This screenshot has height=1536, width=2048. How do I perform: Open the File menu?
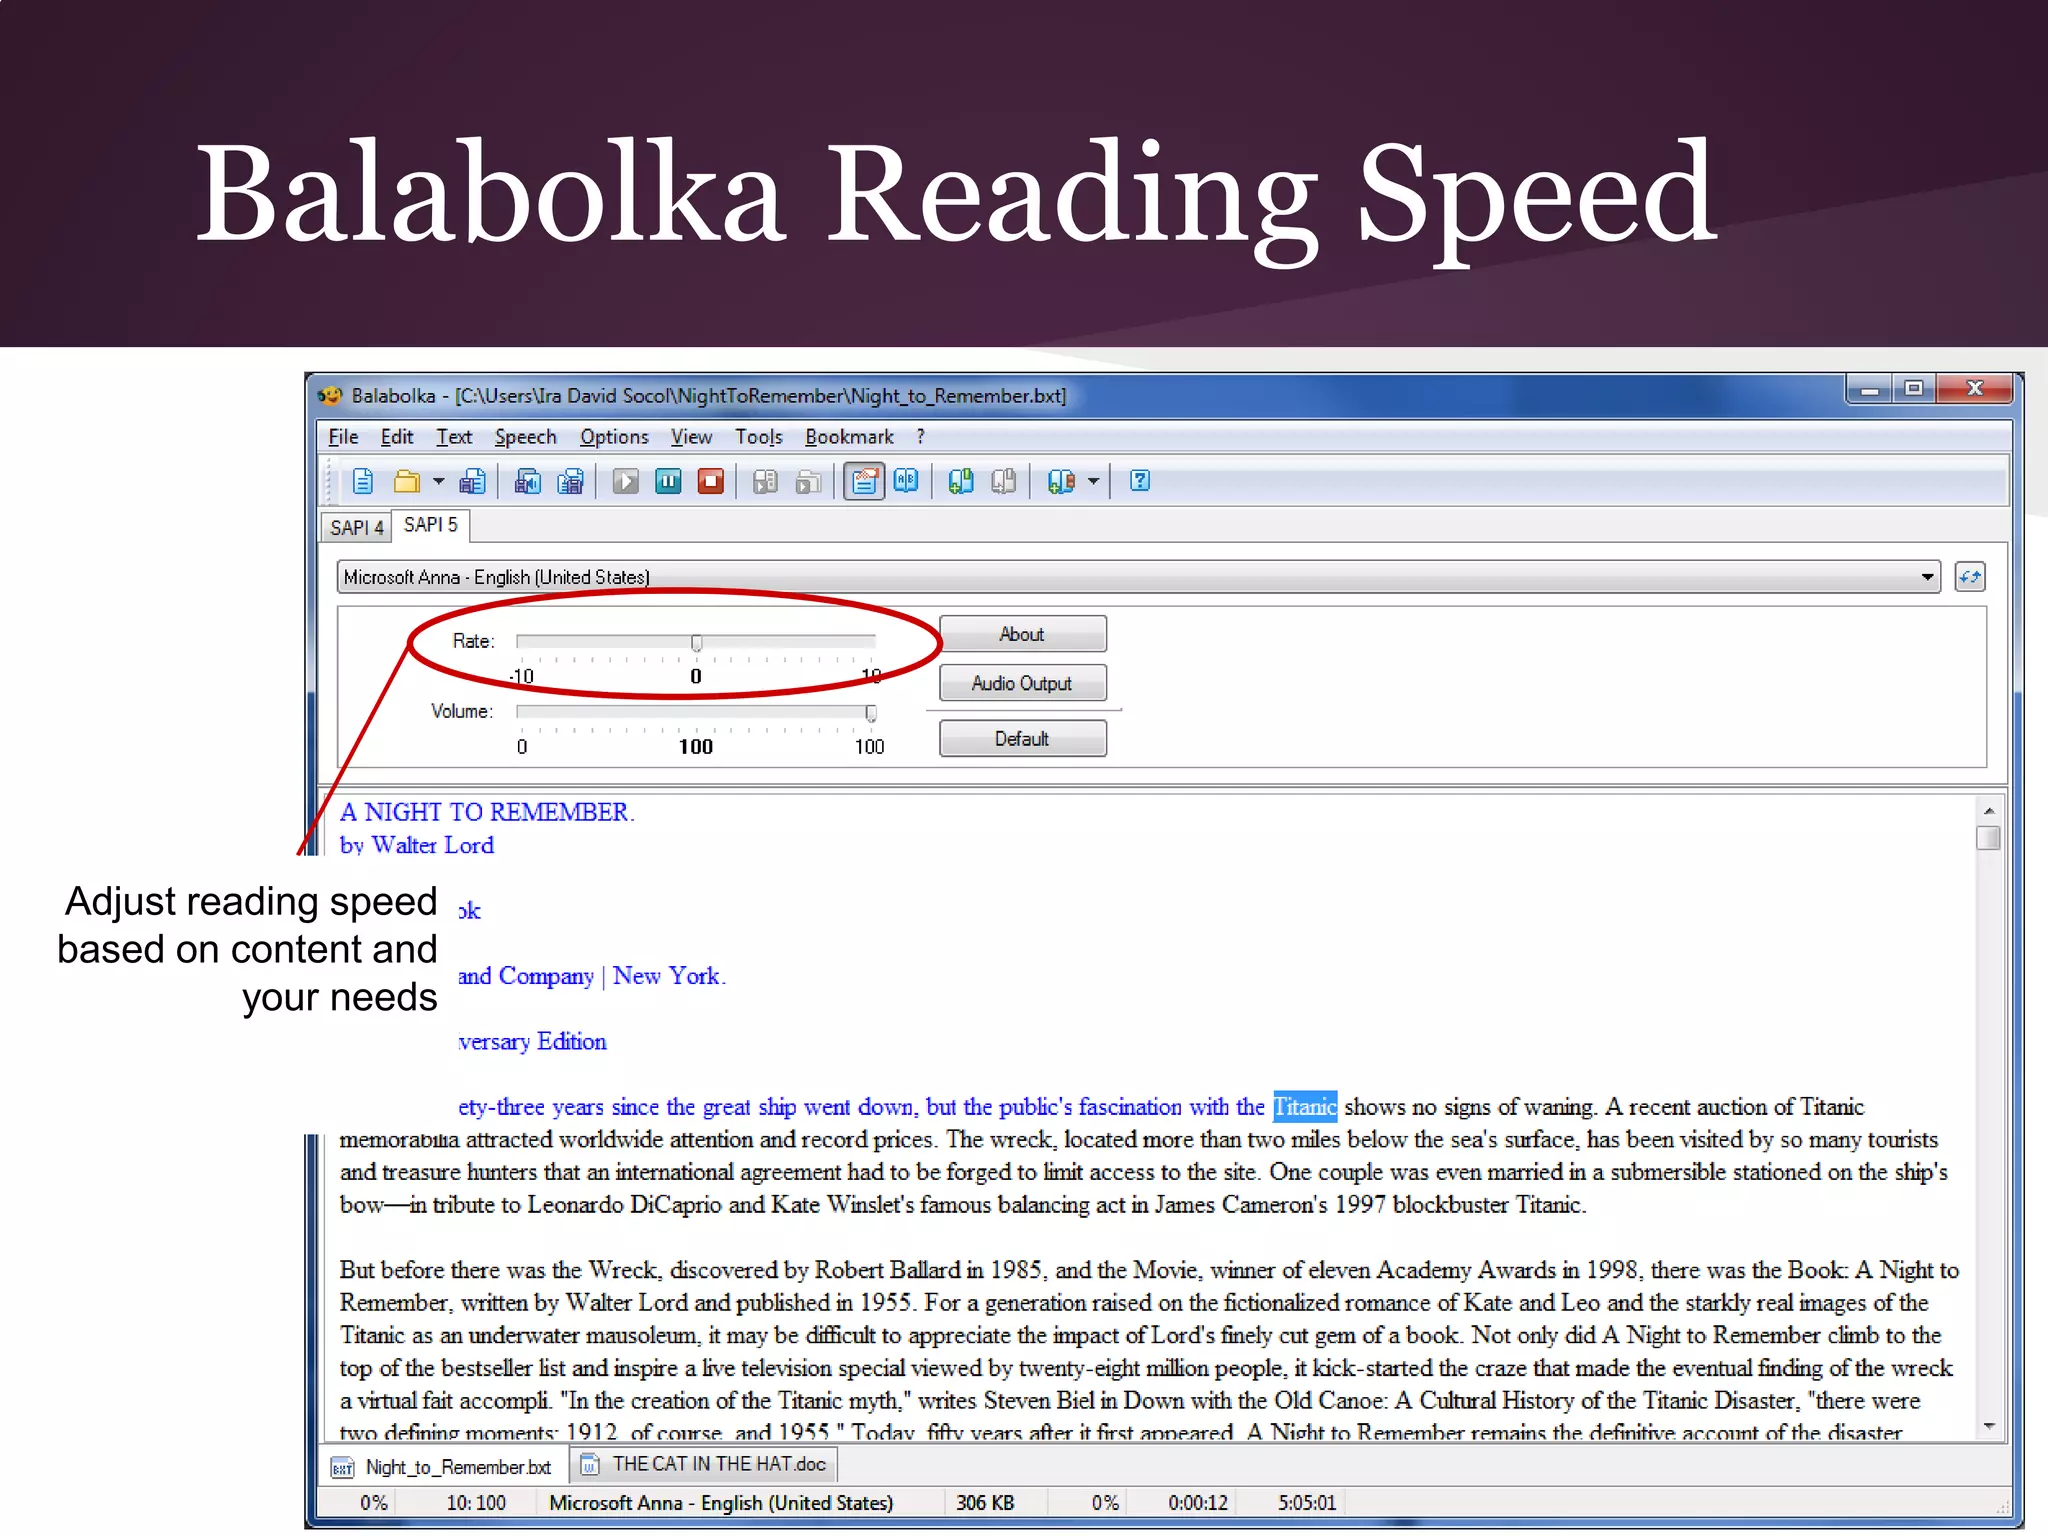[x=343, y=437]
